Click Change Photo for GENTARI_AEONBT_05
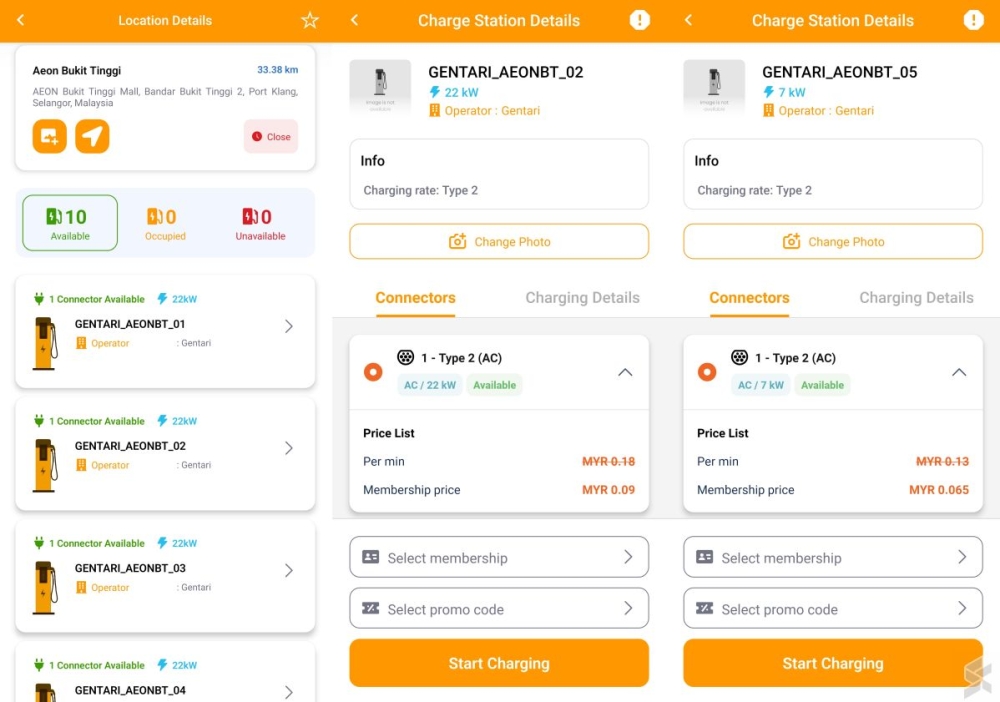The image size is (1000, 702). [x=833, y=242]
